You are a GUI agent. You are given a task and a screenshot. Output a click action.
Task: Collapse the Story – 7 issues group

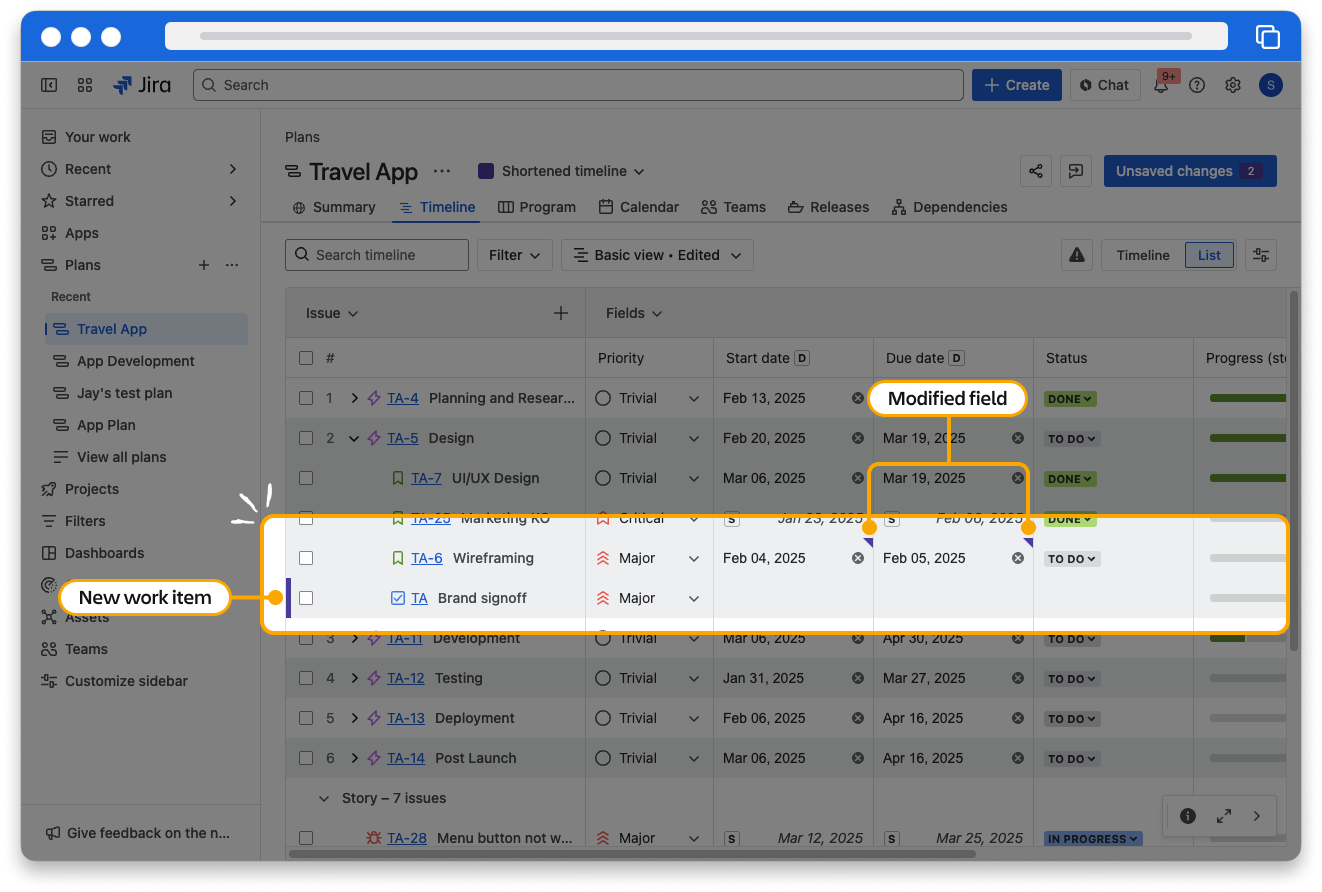(323, 798)
